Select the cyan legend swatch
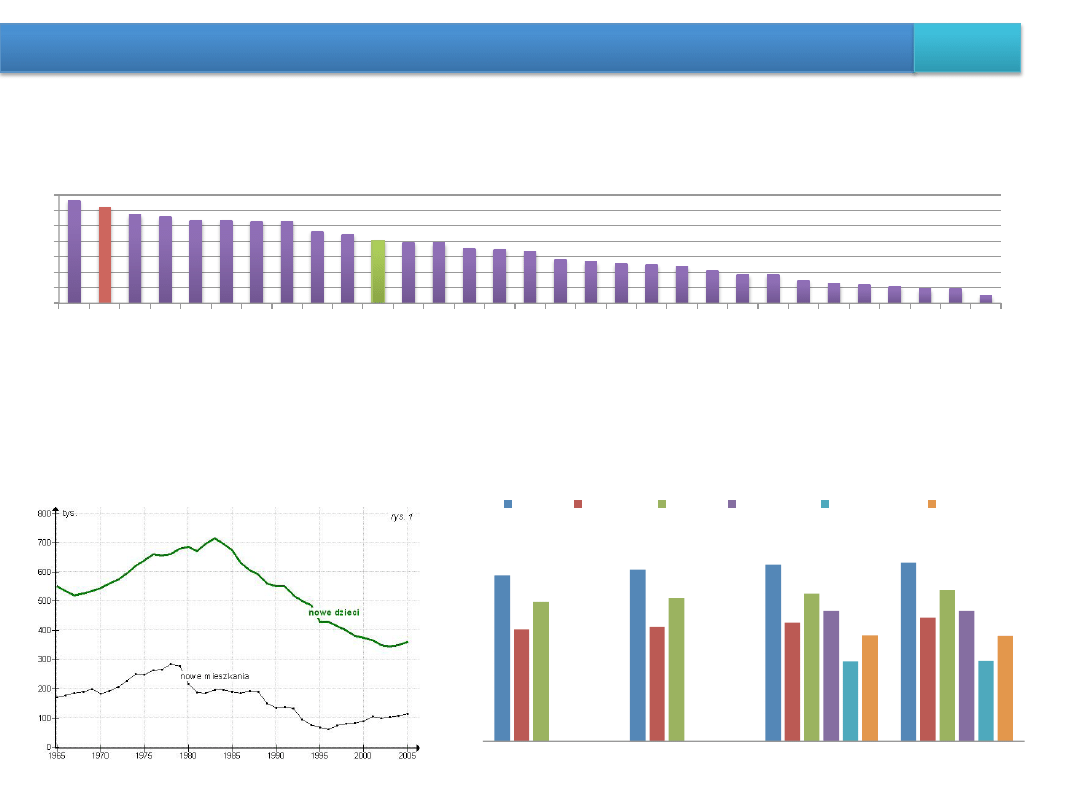1080x810 pixels. [824, 505]
